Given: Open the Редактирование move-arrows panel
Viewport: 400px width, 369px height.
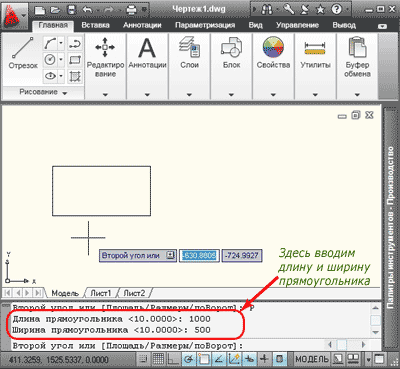Looking at the screenshot, I should [x=105, y=47].
